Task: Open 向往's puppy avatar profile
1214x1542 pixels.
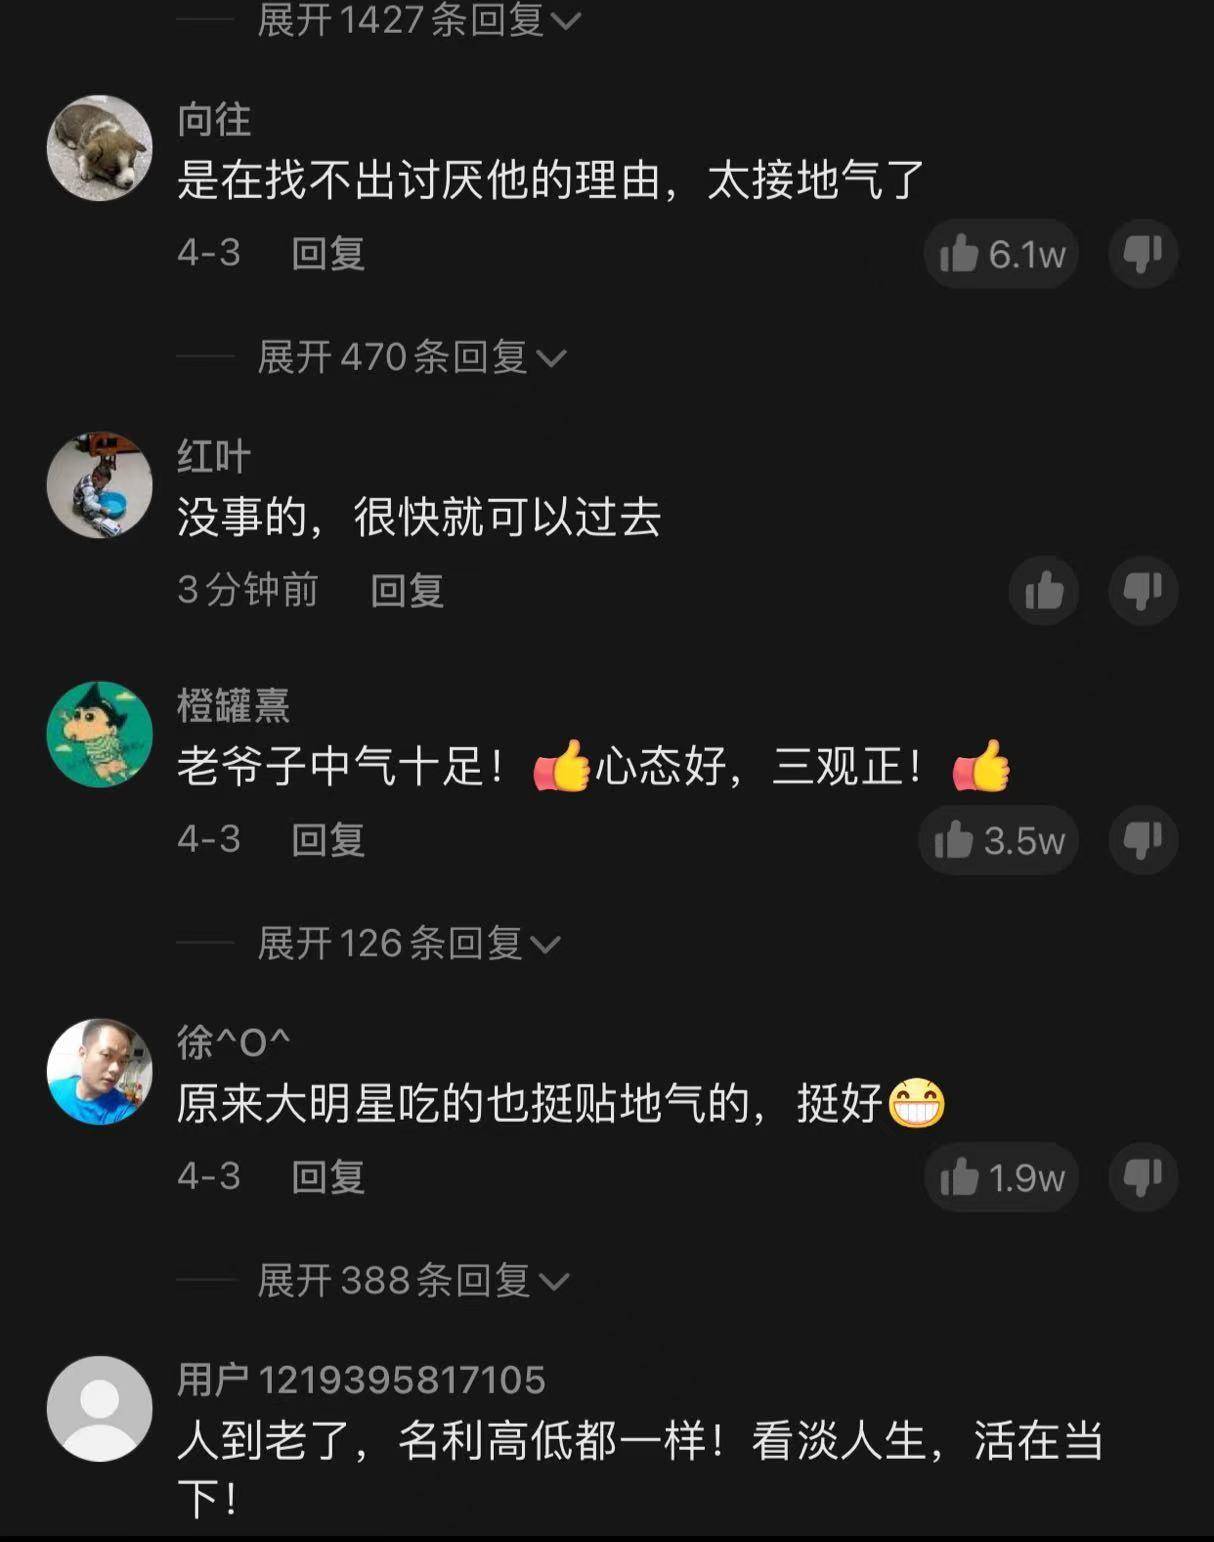Action: (x=99, y=148)
